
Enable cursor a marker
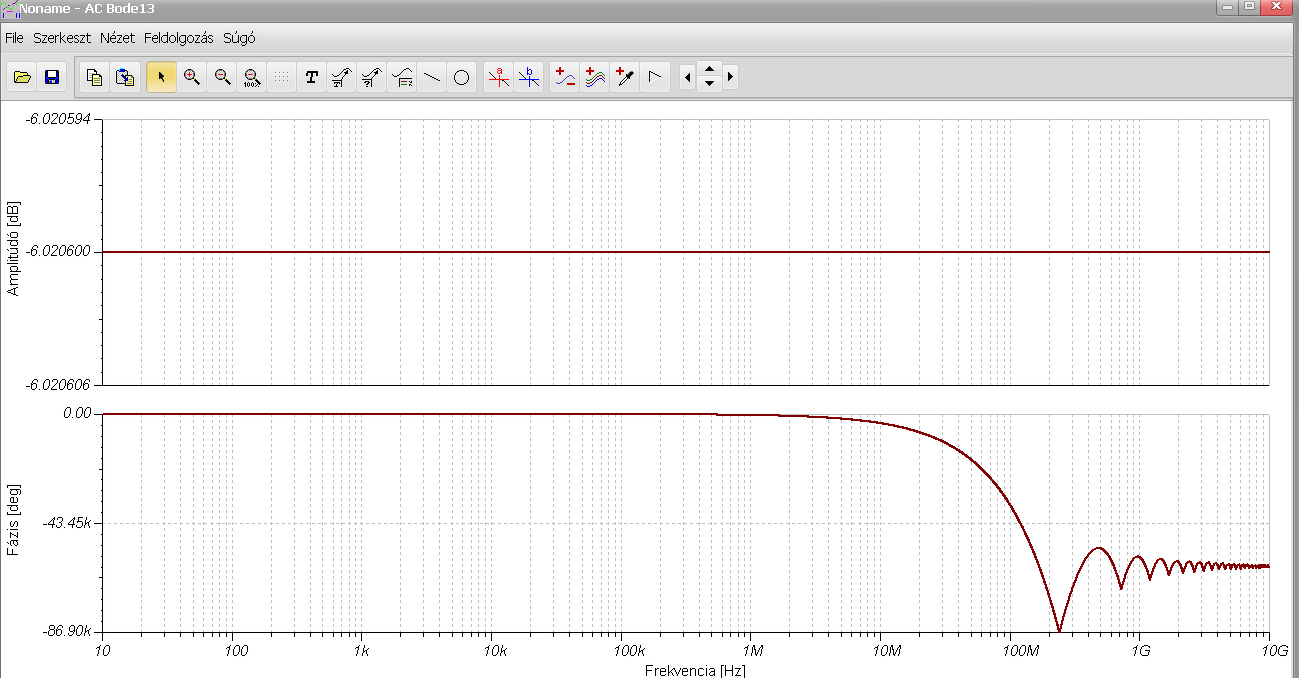pos(499,77)
